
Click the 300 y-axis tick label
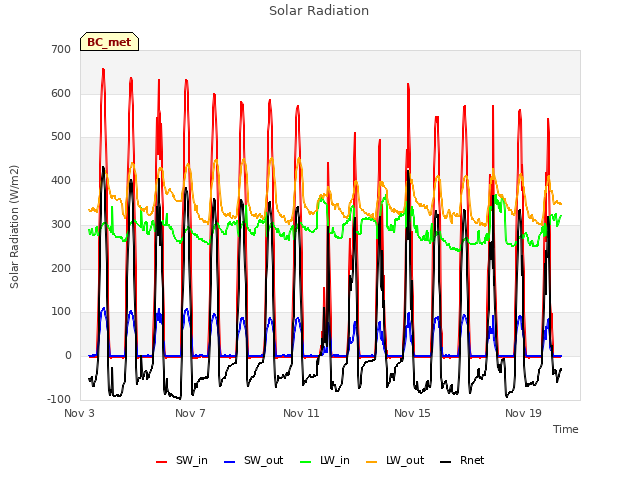[61, 224]
